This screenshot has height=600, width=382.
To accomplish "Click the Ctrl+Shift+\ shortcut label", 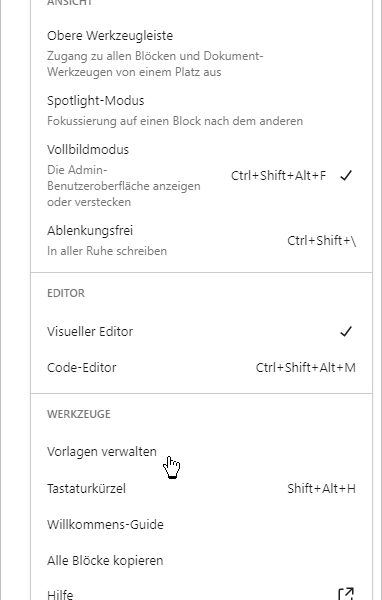I will tap(322, 241).
